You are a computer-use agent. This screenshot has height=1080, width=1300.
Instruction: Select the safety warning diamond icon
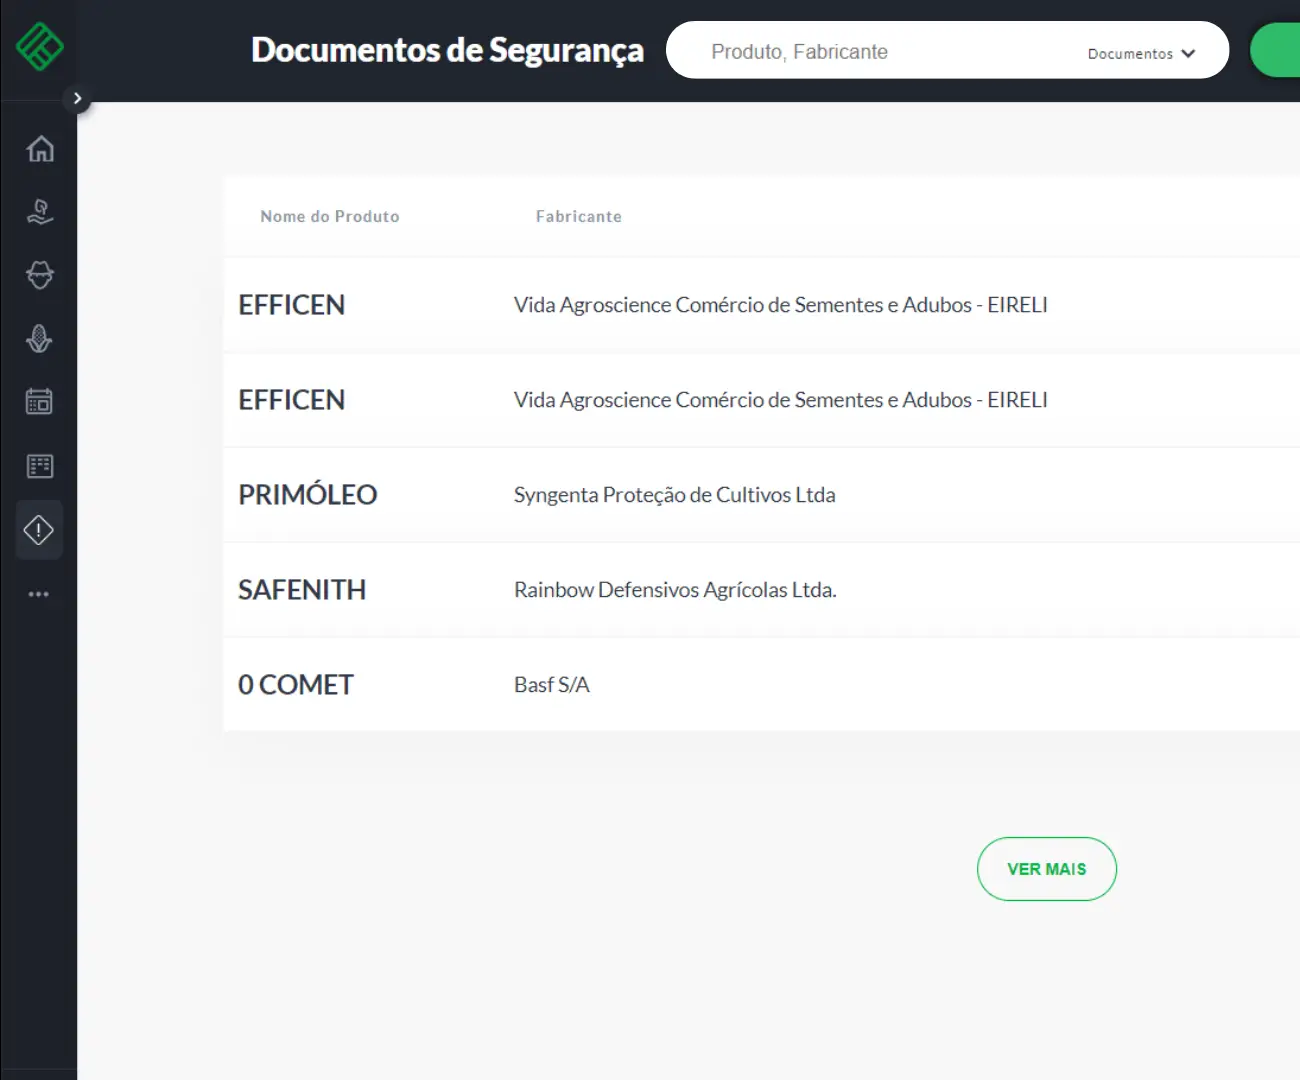coord(39,530)
